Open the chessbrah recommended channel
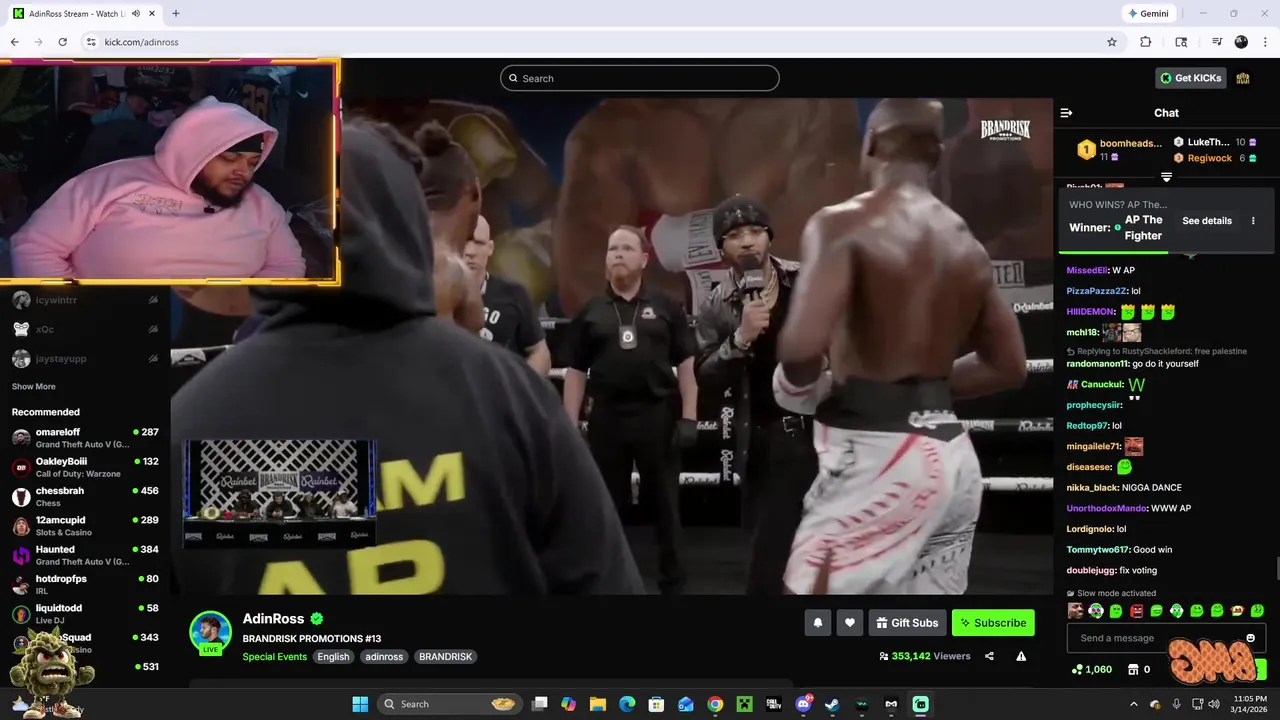The image size is (1280, 720). click(x=85, y=496)
